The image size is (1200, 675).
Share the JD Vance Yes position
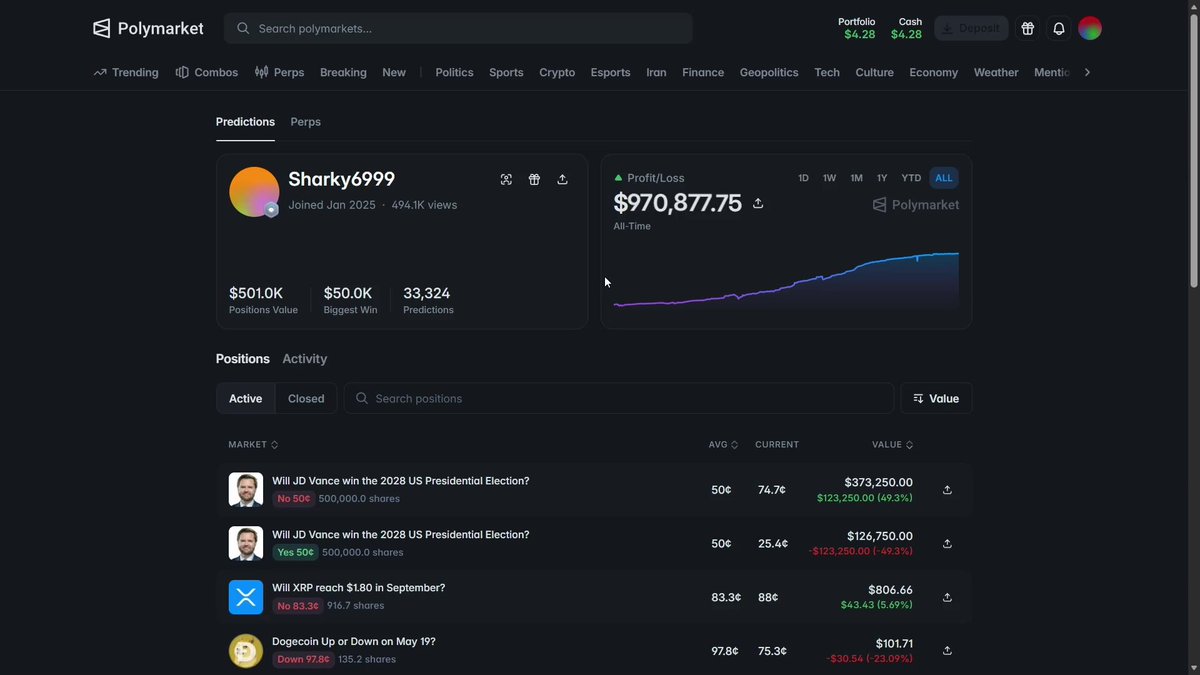coord(947,544)
